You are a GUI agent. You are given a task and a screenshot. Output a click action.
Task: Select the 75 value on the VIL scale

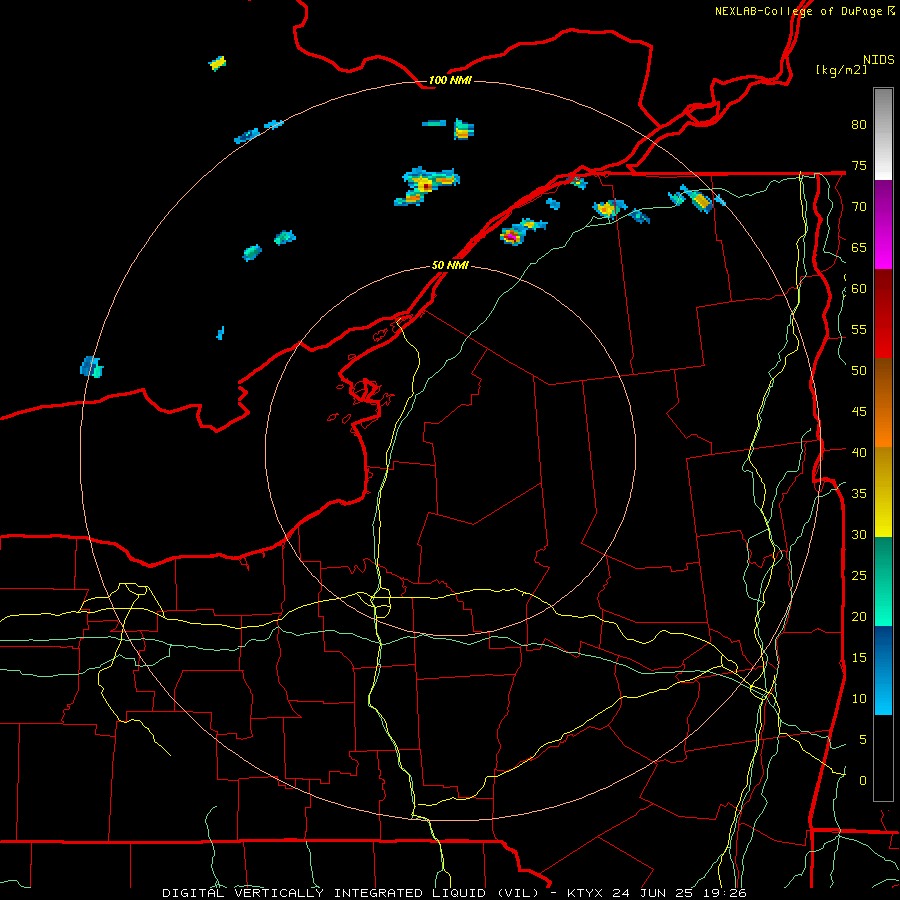point(859,166)
